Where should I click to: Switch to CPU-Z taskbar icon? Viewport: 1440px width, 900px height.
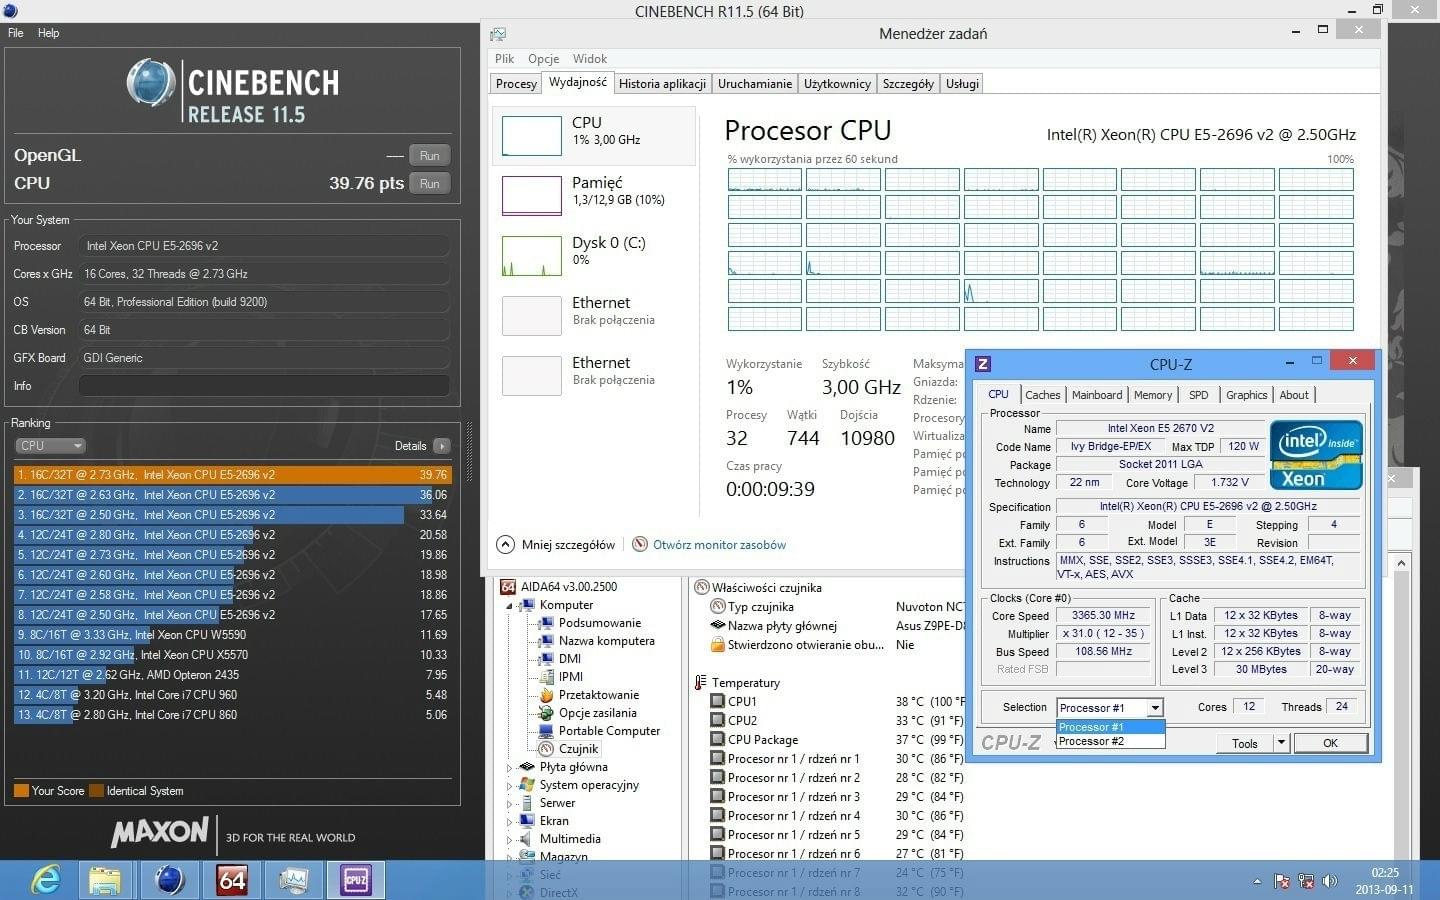coord(355,880)
